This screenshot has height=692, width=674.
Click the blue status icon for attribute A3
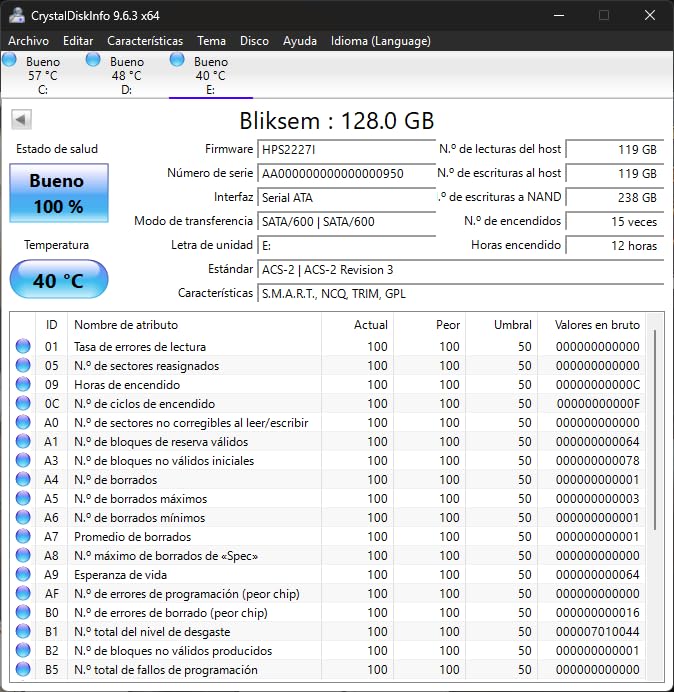[23, 460]
